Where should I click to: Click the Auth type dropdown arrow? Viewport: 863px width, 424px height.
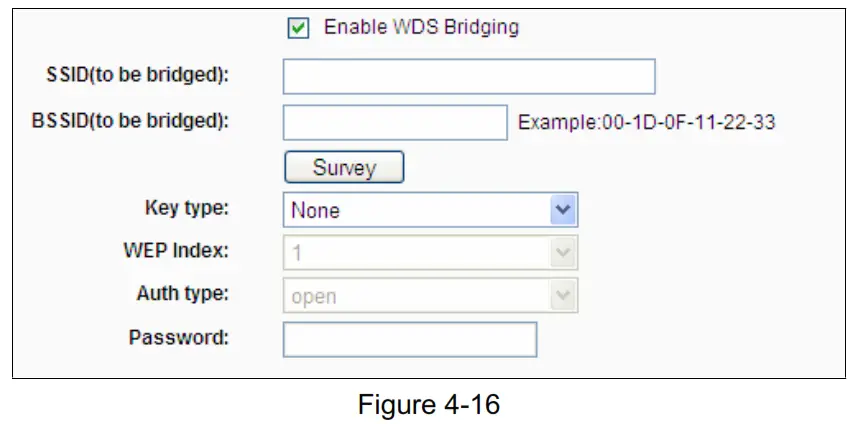tap(563, 296)
